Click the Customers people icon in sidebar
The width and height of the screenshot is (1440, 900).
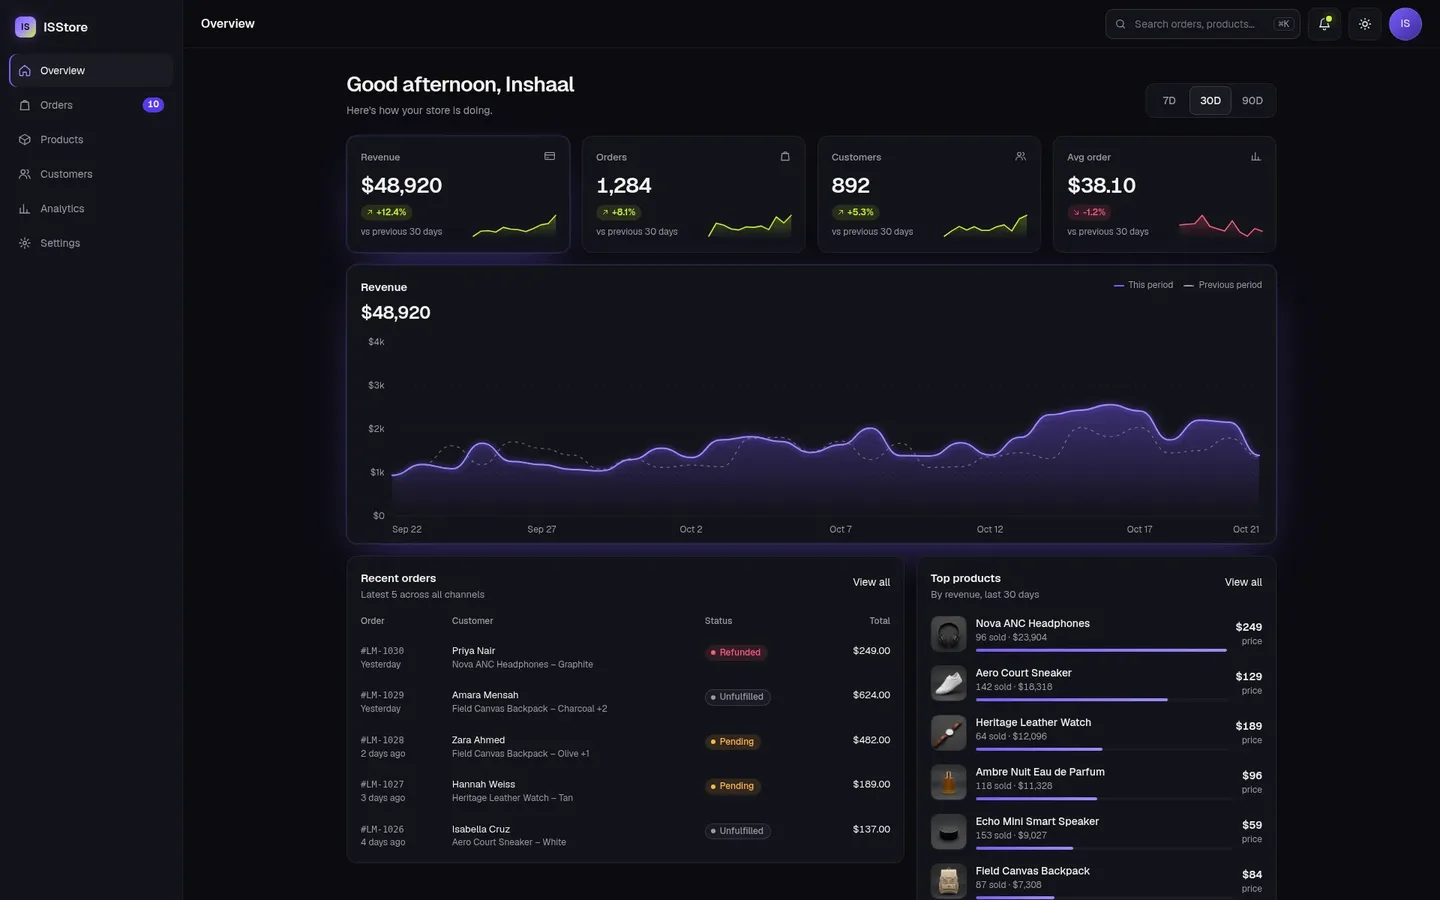pos(25,174)
